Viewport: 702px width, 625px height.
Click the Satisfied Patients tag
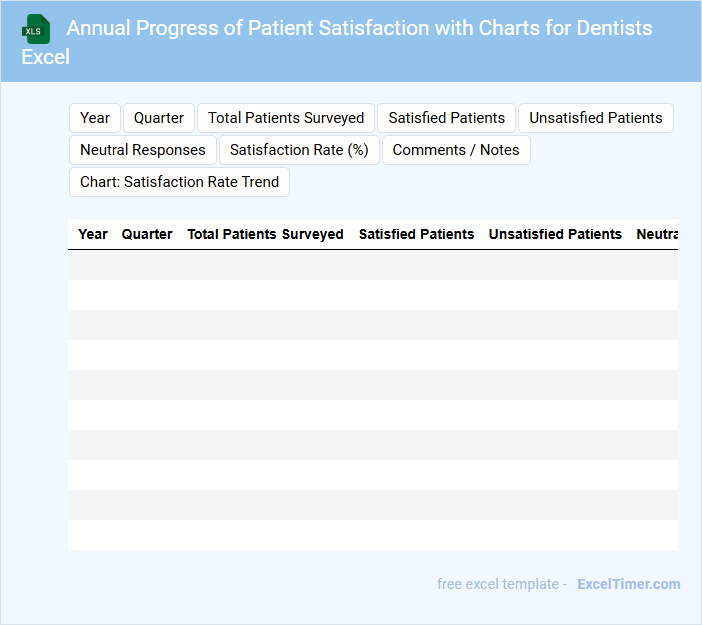[446, 118]
